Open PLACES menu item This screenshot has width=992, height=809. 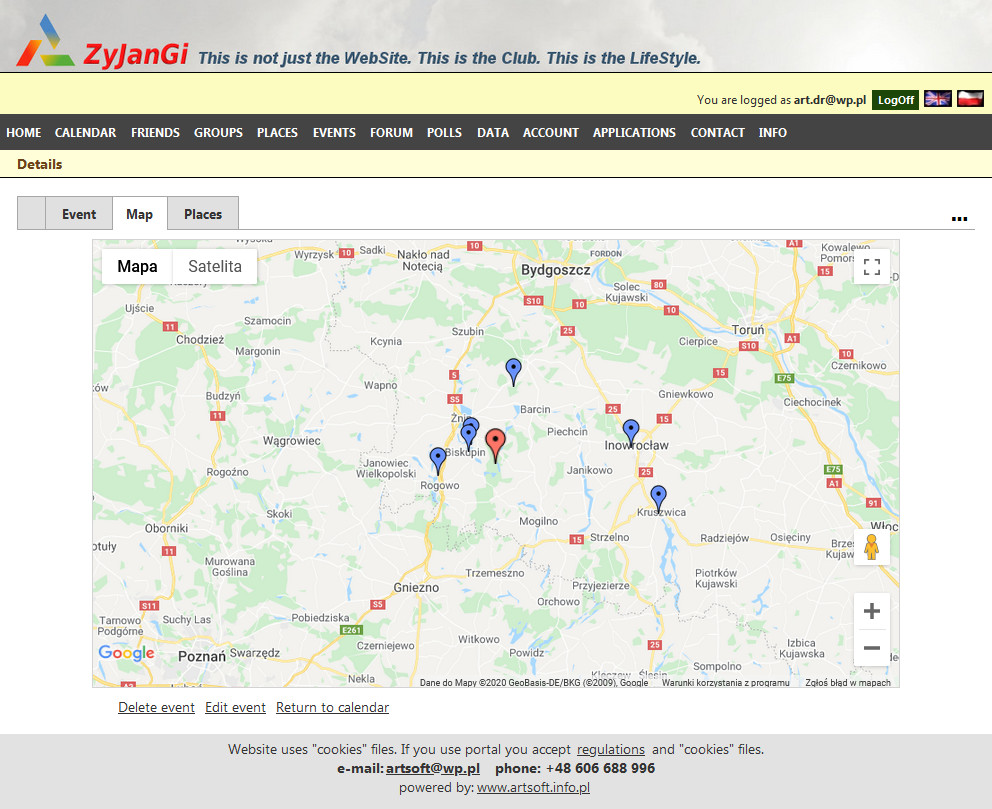coord(277,132)
